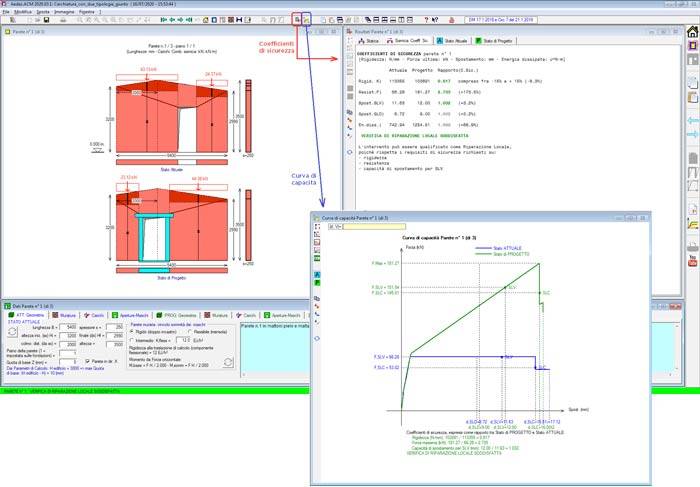The image size is (700, 487).
Task: Click refresh icon in vincolo maschi group
Action: 228,362
